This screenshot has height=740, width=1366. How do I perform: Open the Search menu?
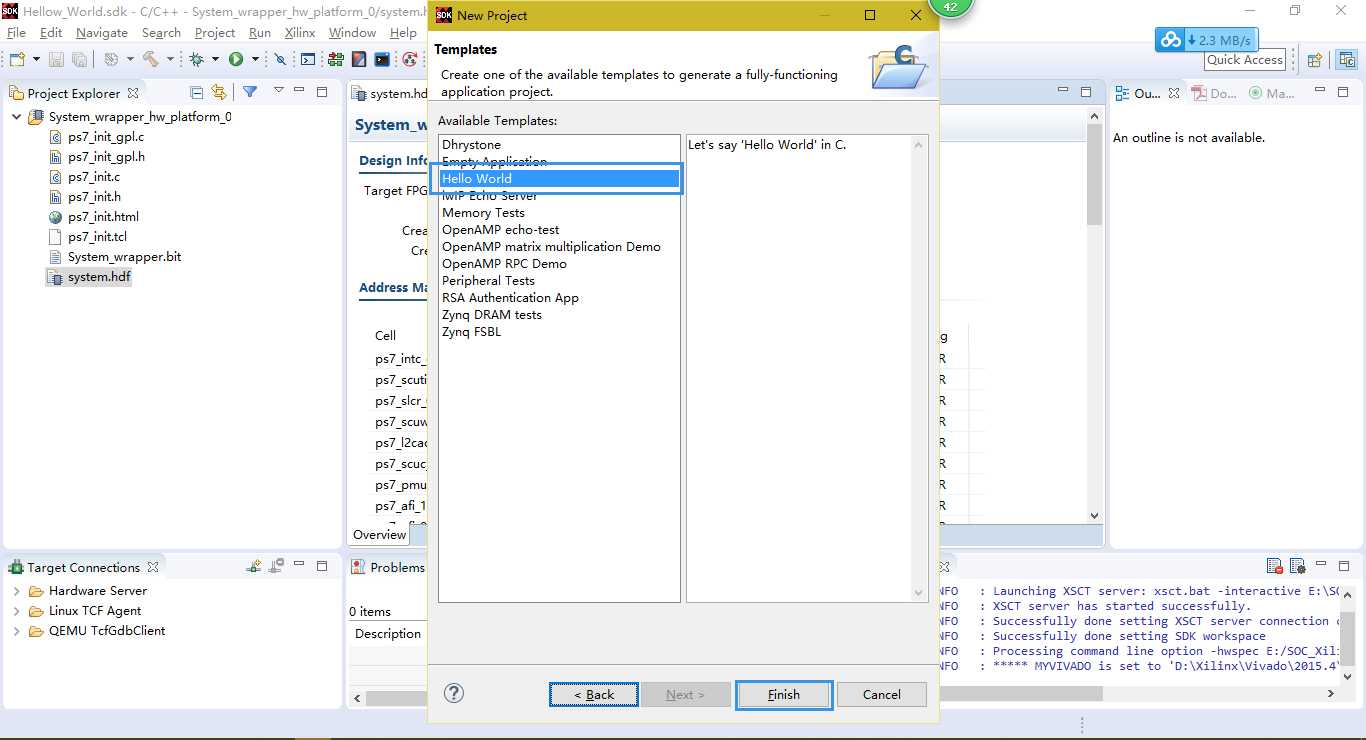pyautogui.click(x=161, y=33)
